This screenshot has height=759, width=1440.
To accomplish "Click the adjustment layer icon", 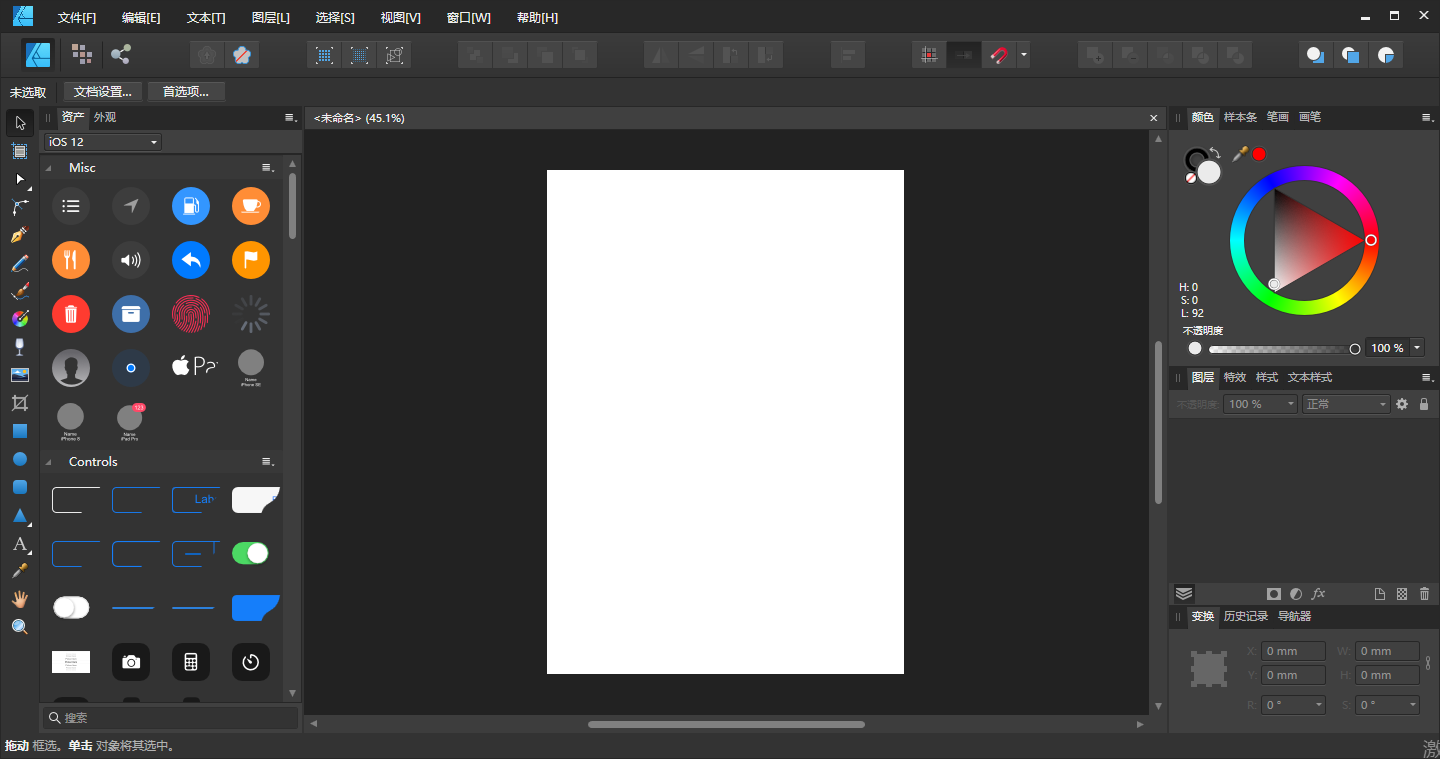I will pos(1295,594).
